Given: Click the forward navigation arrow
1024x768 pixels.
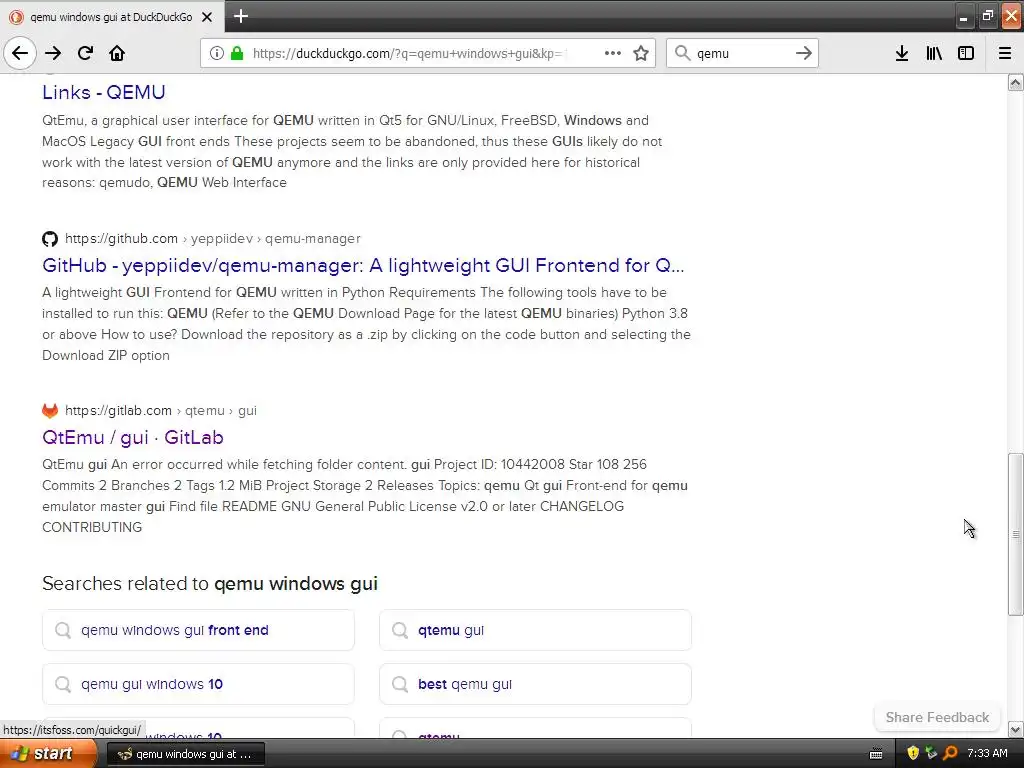Looking at the screenshot, I should tap(53, 53).
